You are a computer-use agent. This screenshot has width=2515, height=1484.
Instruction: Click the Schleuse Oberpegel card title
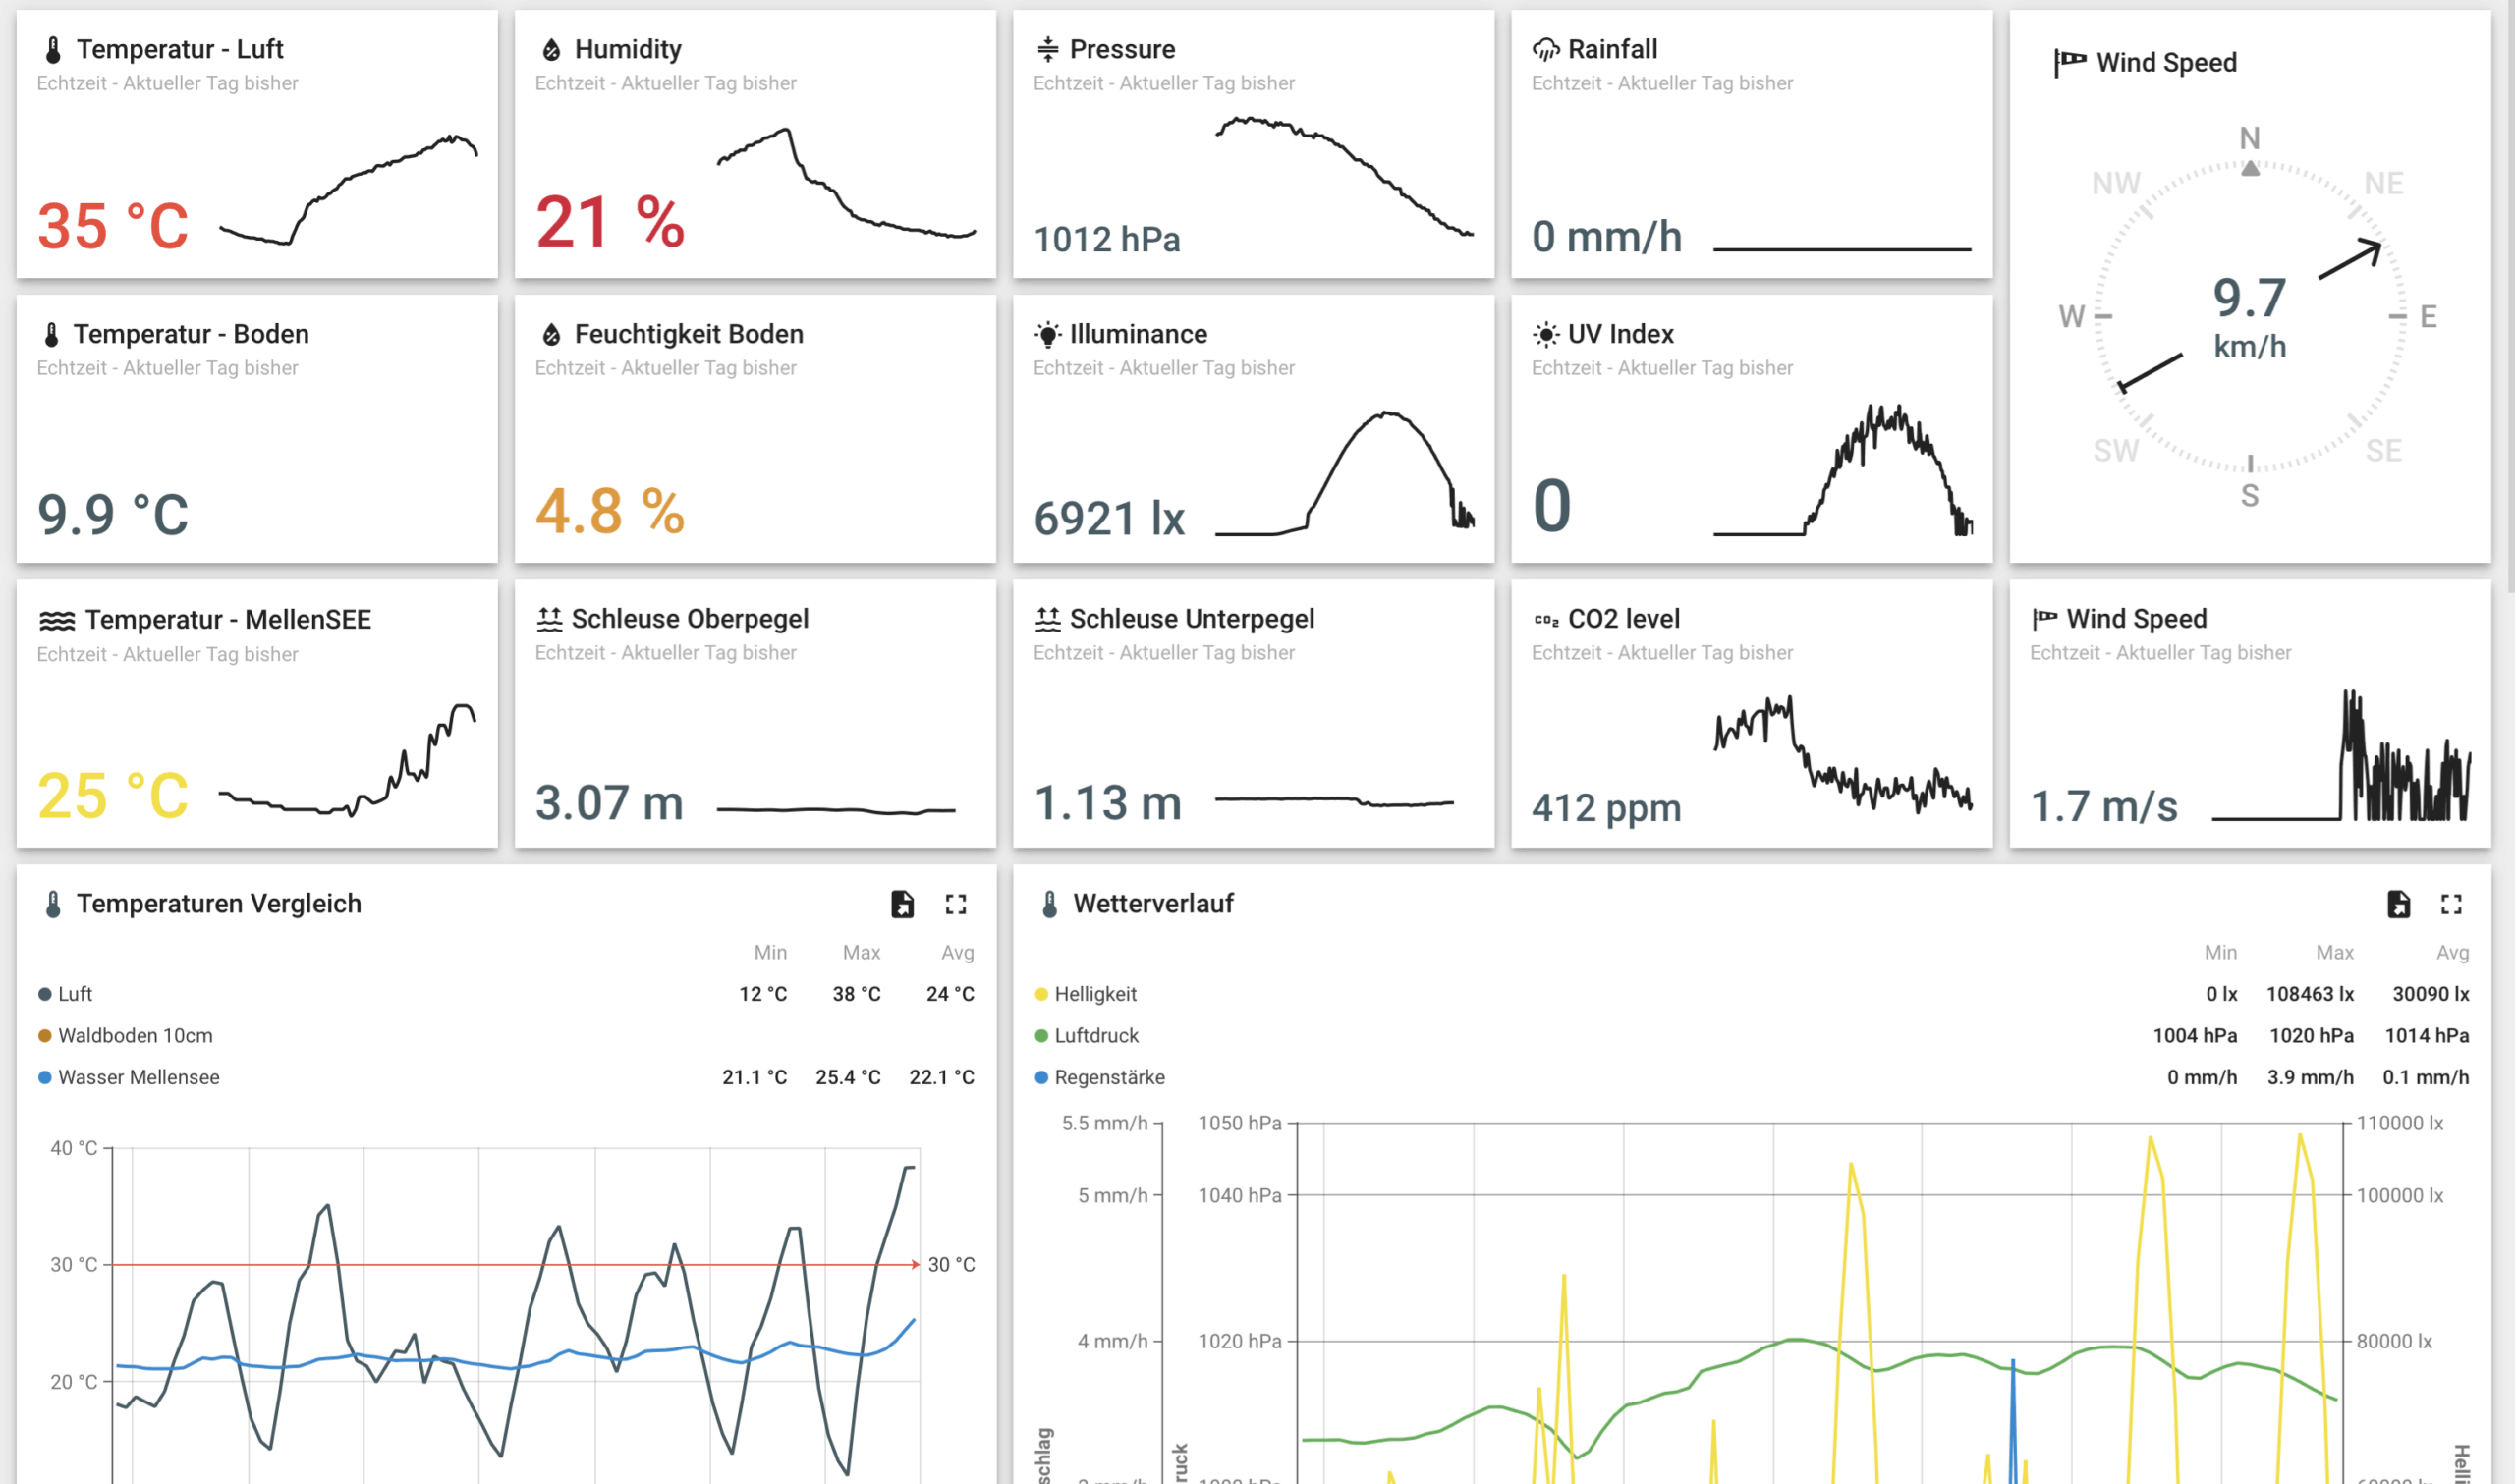coord(689,619)
